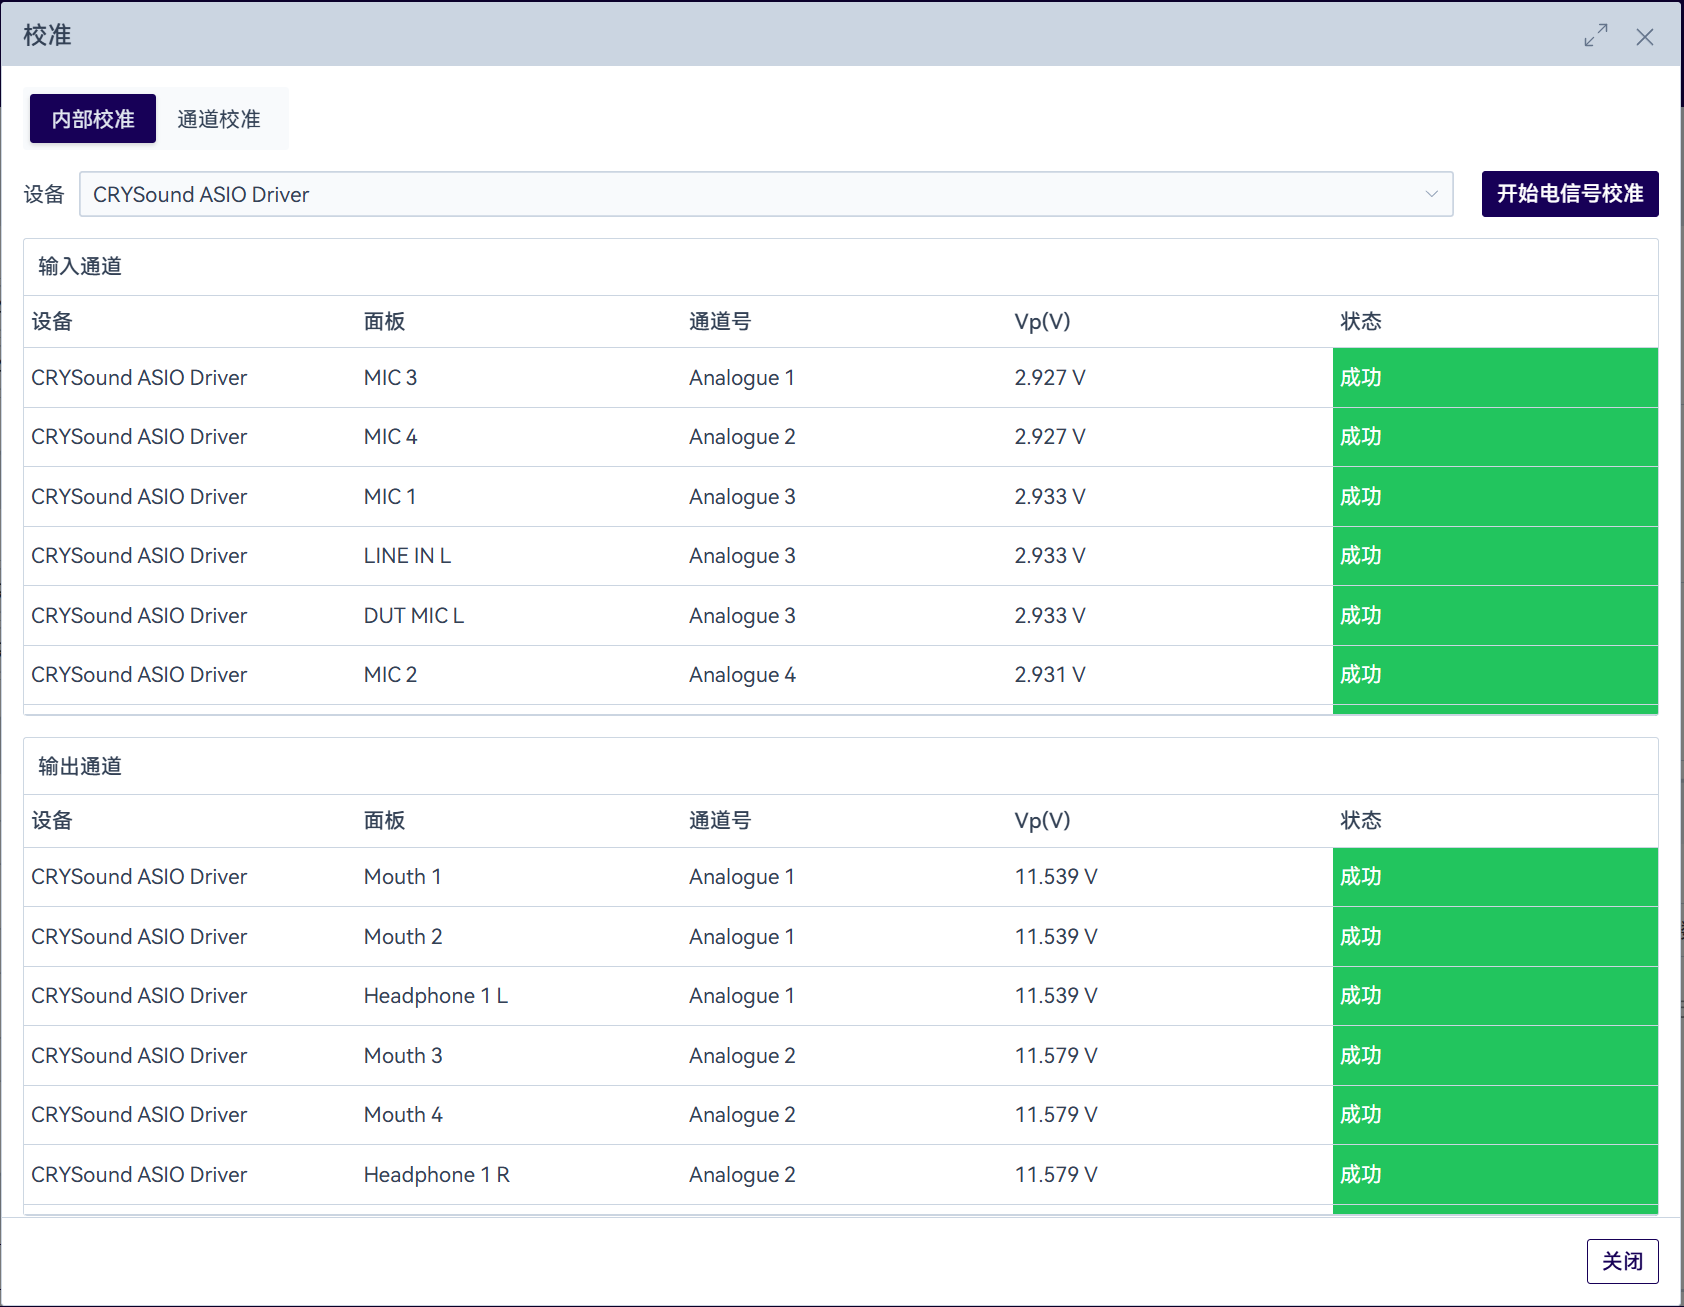
Task: Click the Headphone 1 L panel cell
Action: point(435,996)
